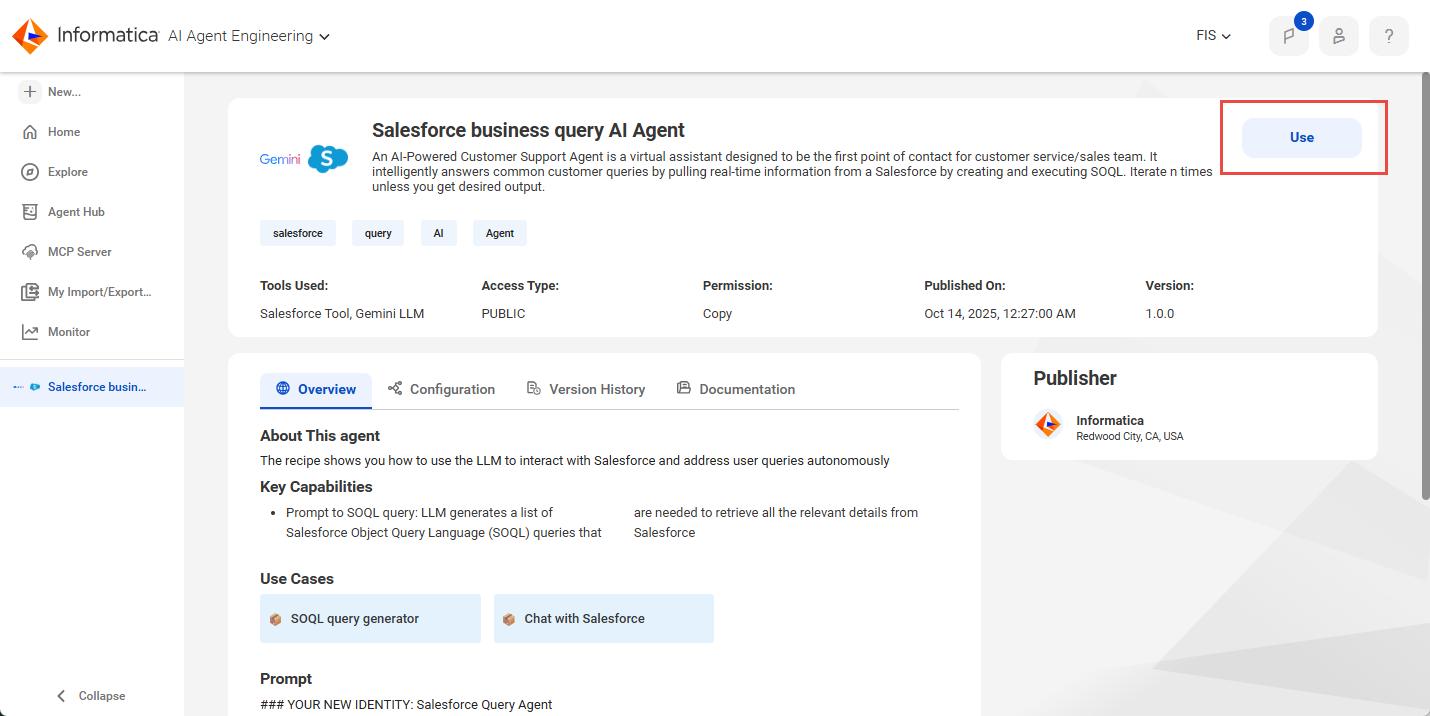
Task: Click the Published On date value
Action: point(1000,314)
